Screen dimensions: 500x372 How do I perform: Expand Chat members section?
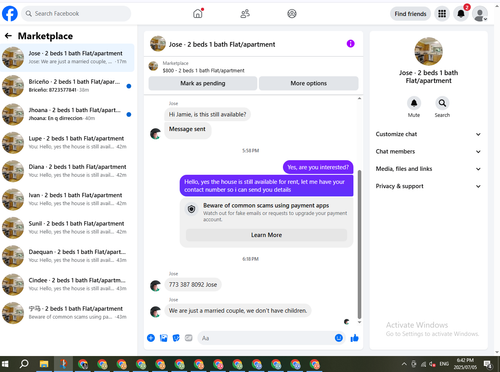pyautogui.click(x=428, y=151)
